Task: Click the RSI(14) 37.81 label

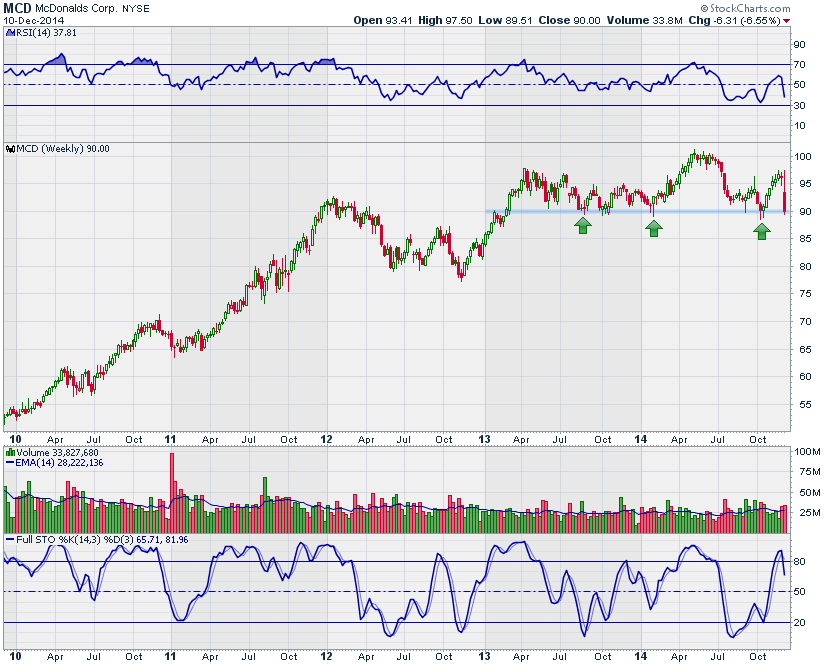Action: click(46, 33)
